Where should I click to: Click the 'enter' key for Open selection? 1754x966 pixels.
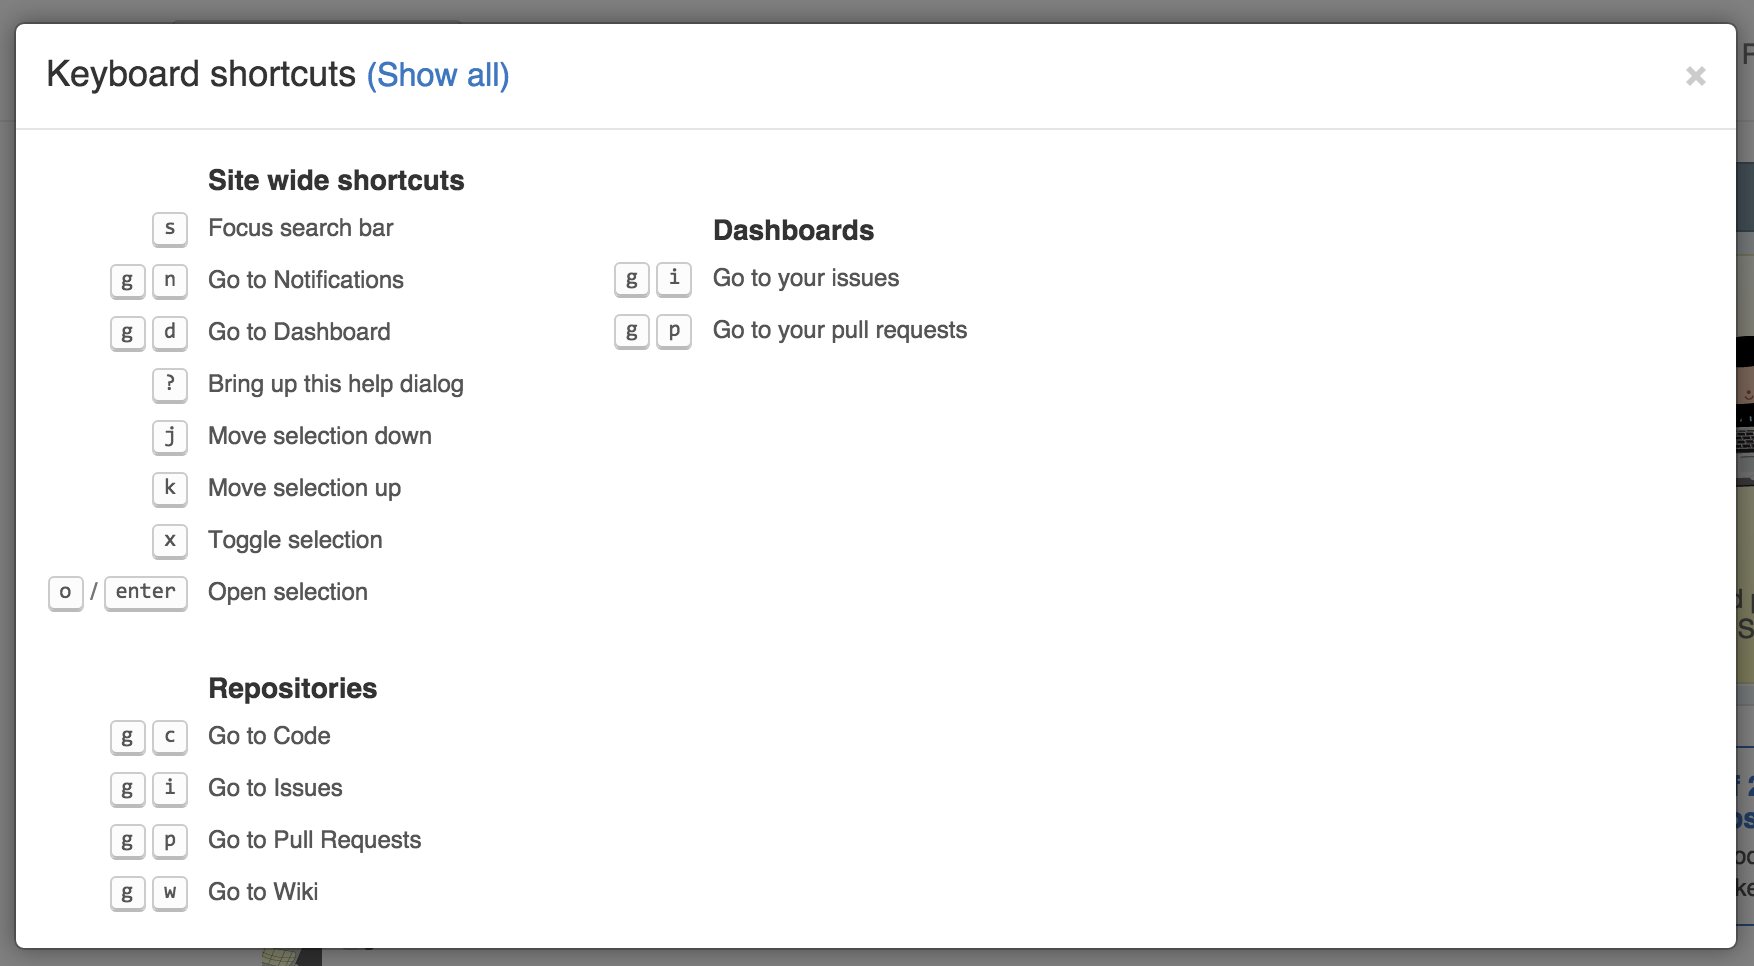click(146, 593)
